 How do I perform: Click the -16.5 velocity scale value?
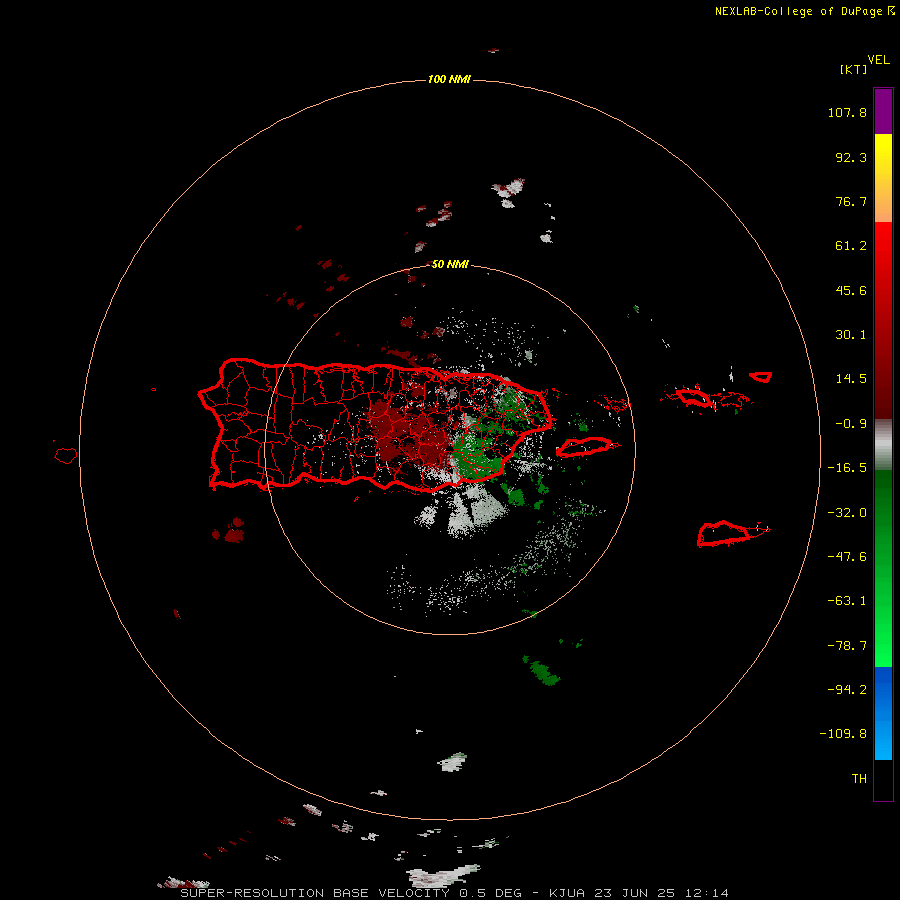[847, 468]
